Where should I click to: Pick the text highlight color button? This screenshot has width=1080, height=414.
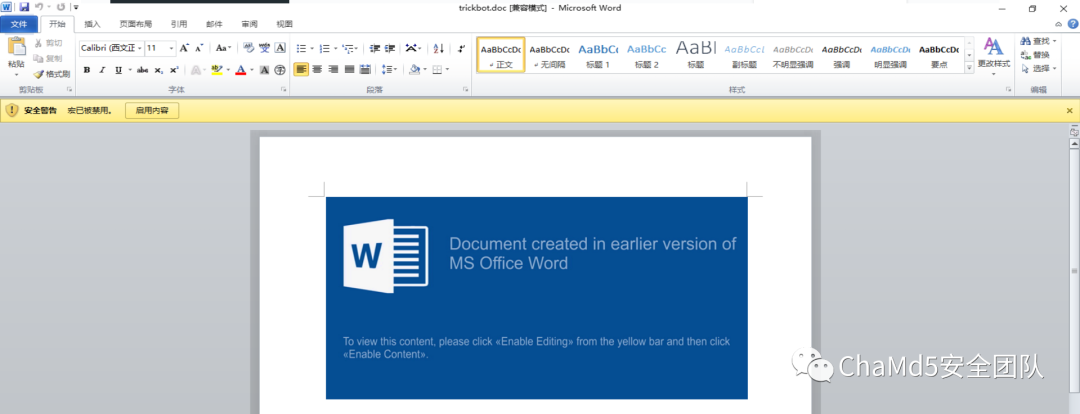[217, 70]
